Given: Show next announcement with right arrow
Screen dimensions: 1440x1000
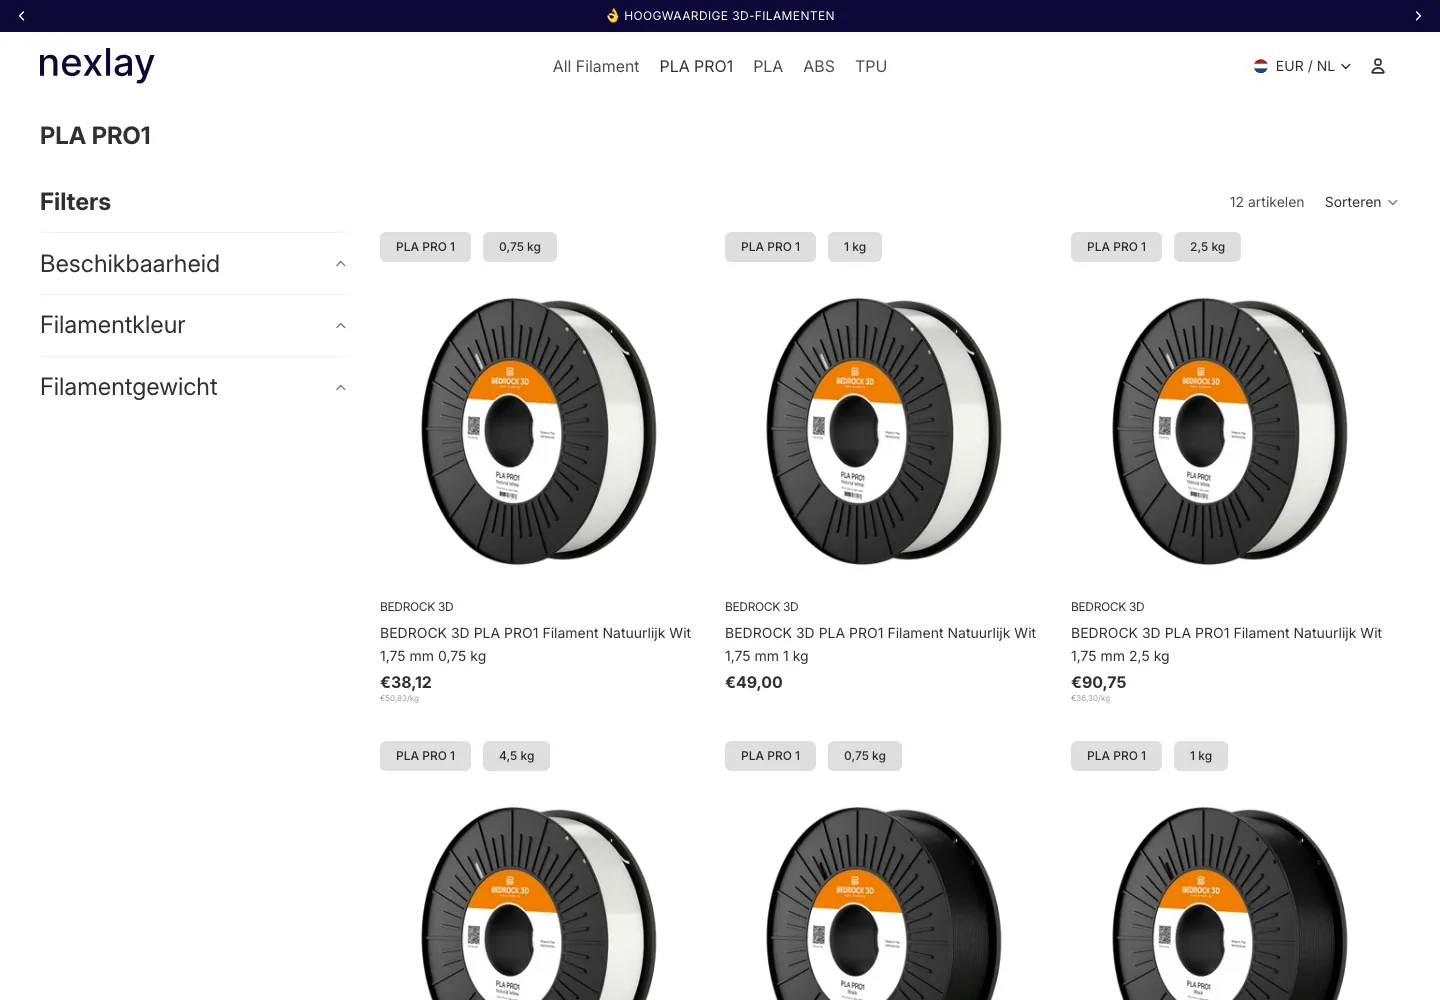Looking at the screenshot, I should coord(1418,16).
